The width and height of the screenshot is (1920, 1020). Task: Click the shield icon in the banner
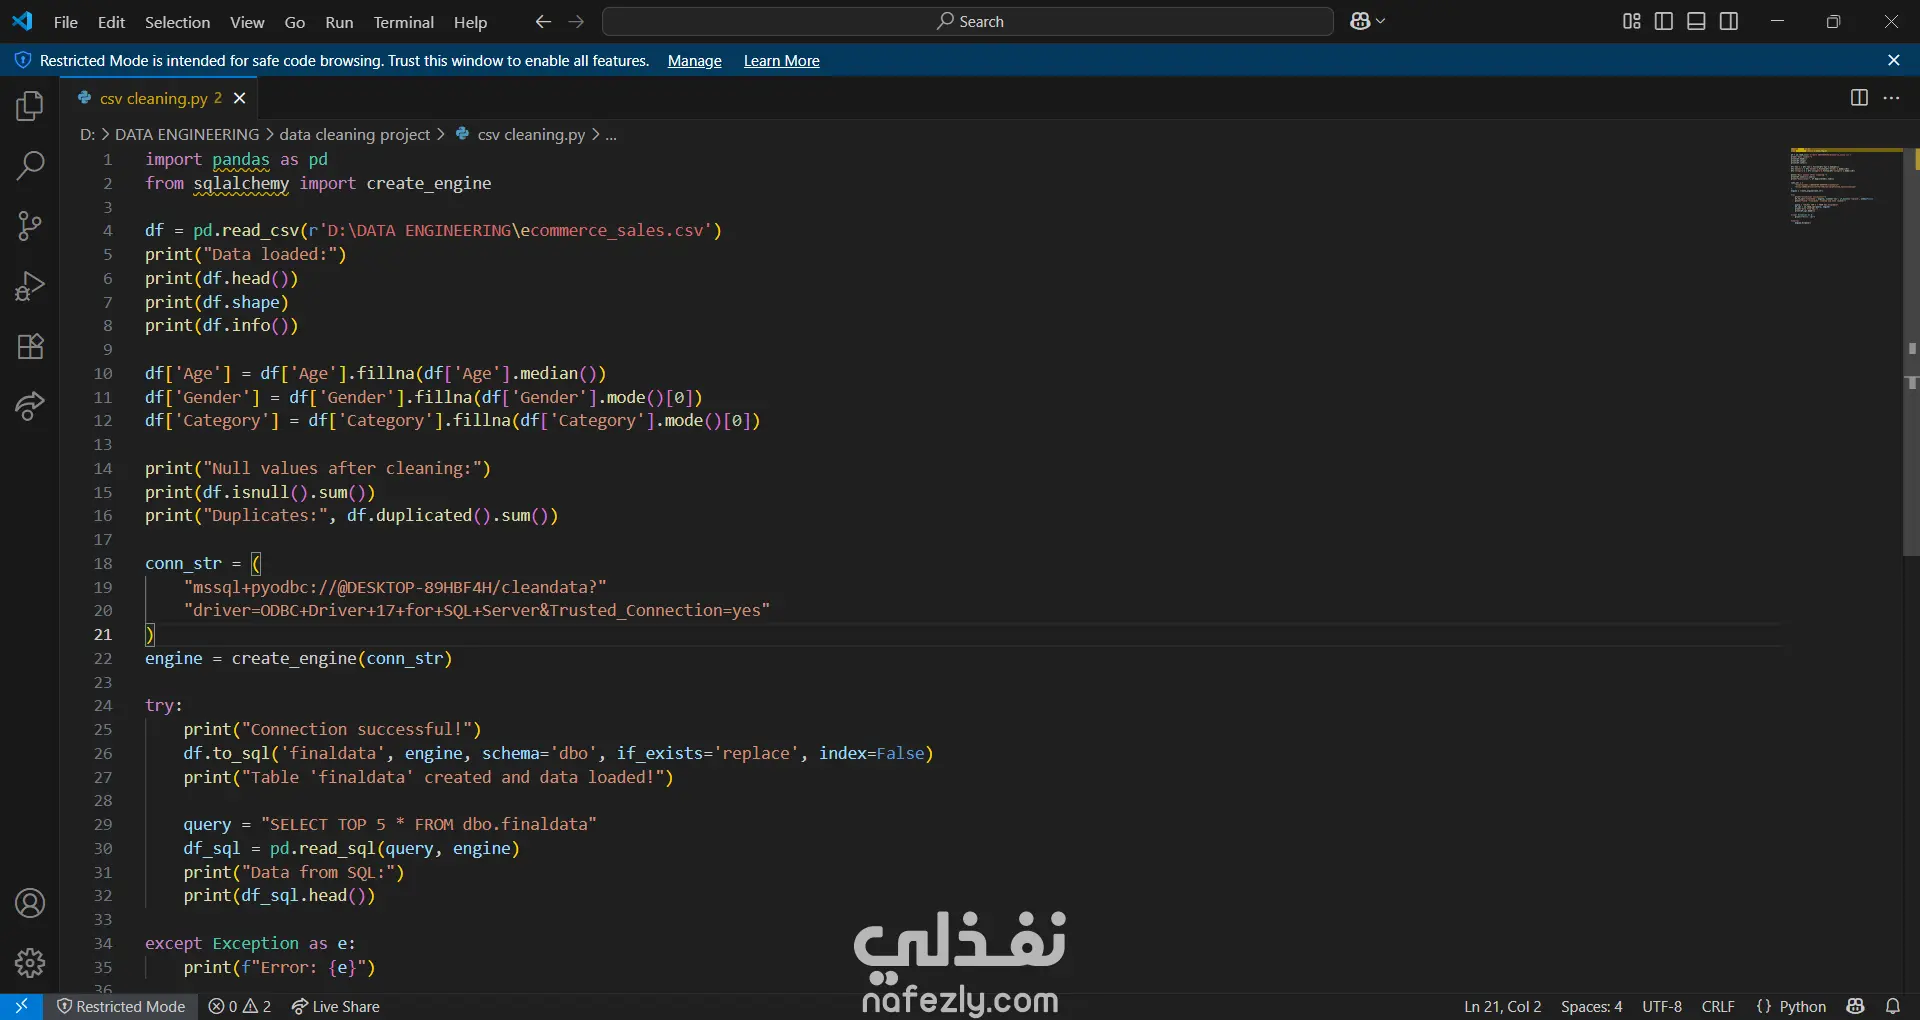(22, 60)
